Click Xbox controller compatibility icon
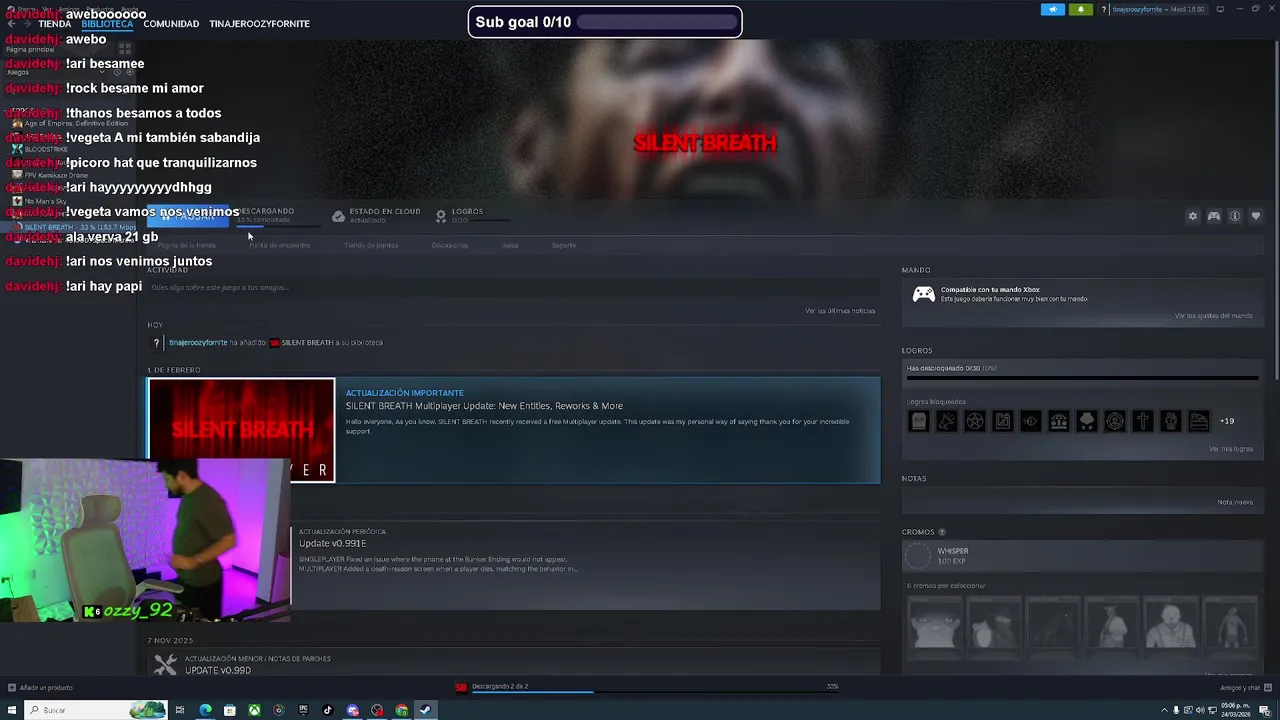The image size is (1280, 720). tap(924, 294)
